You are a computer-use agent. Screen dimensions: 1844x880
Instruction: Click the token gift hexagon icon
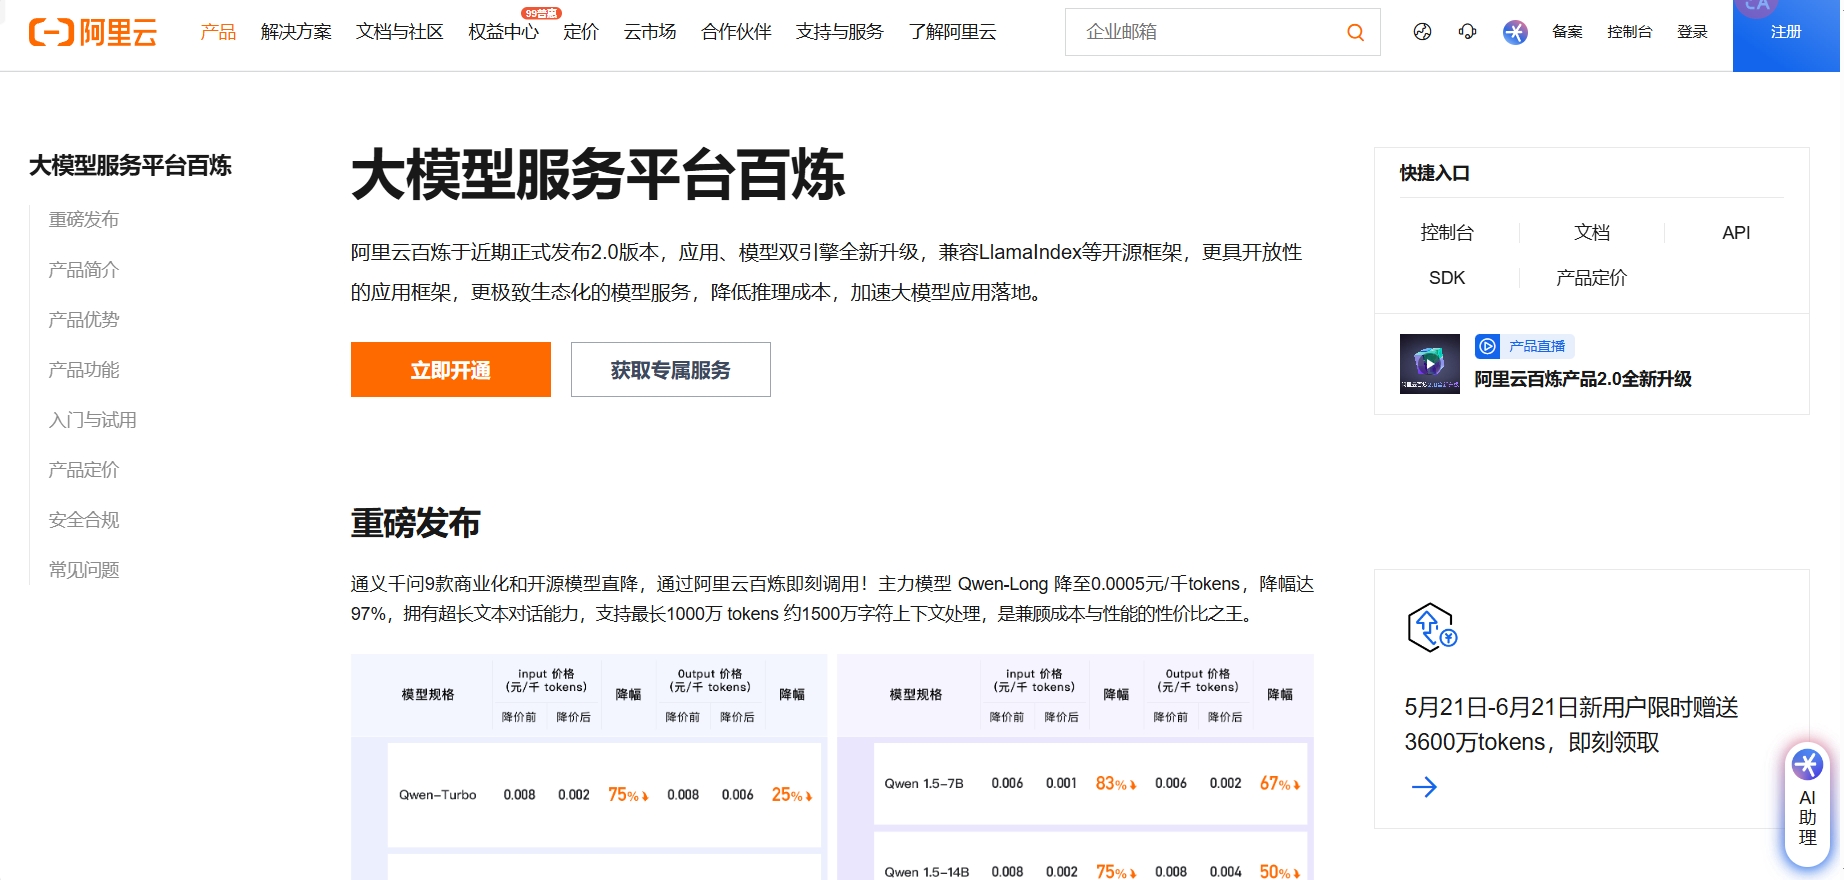[x=1432, y=627]
